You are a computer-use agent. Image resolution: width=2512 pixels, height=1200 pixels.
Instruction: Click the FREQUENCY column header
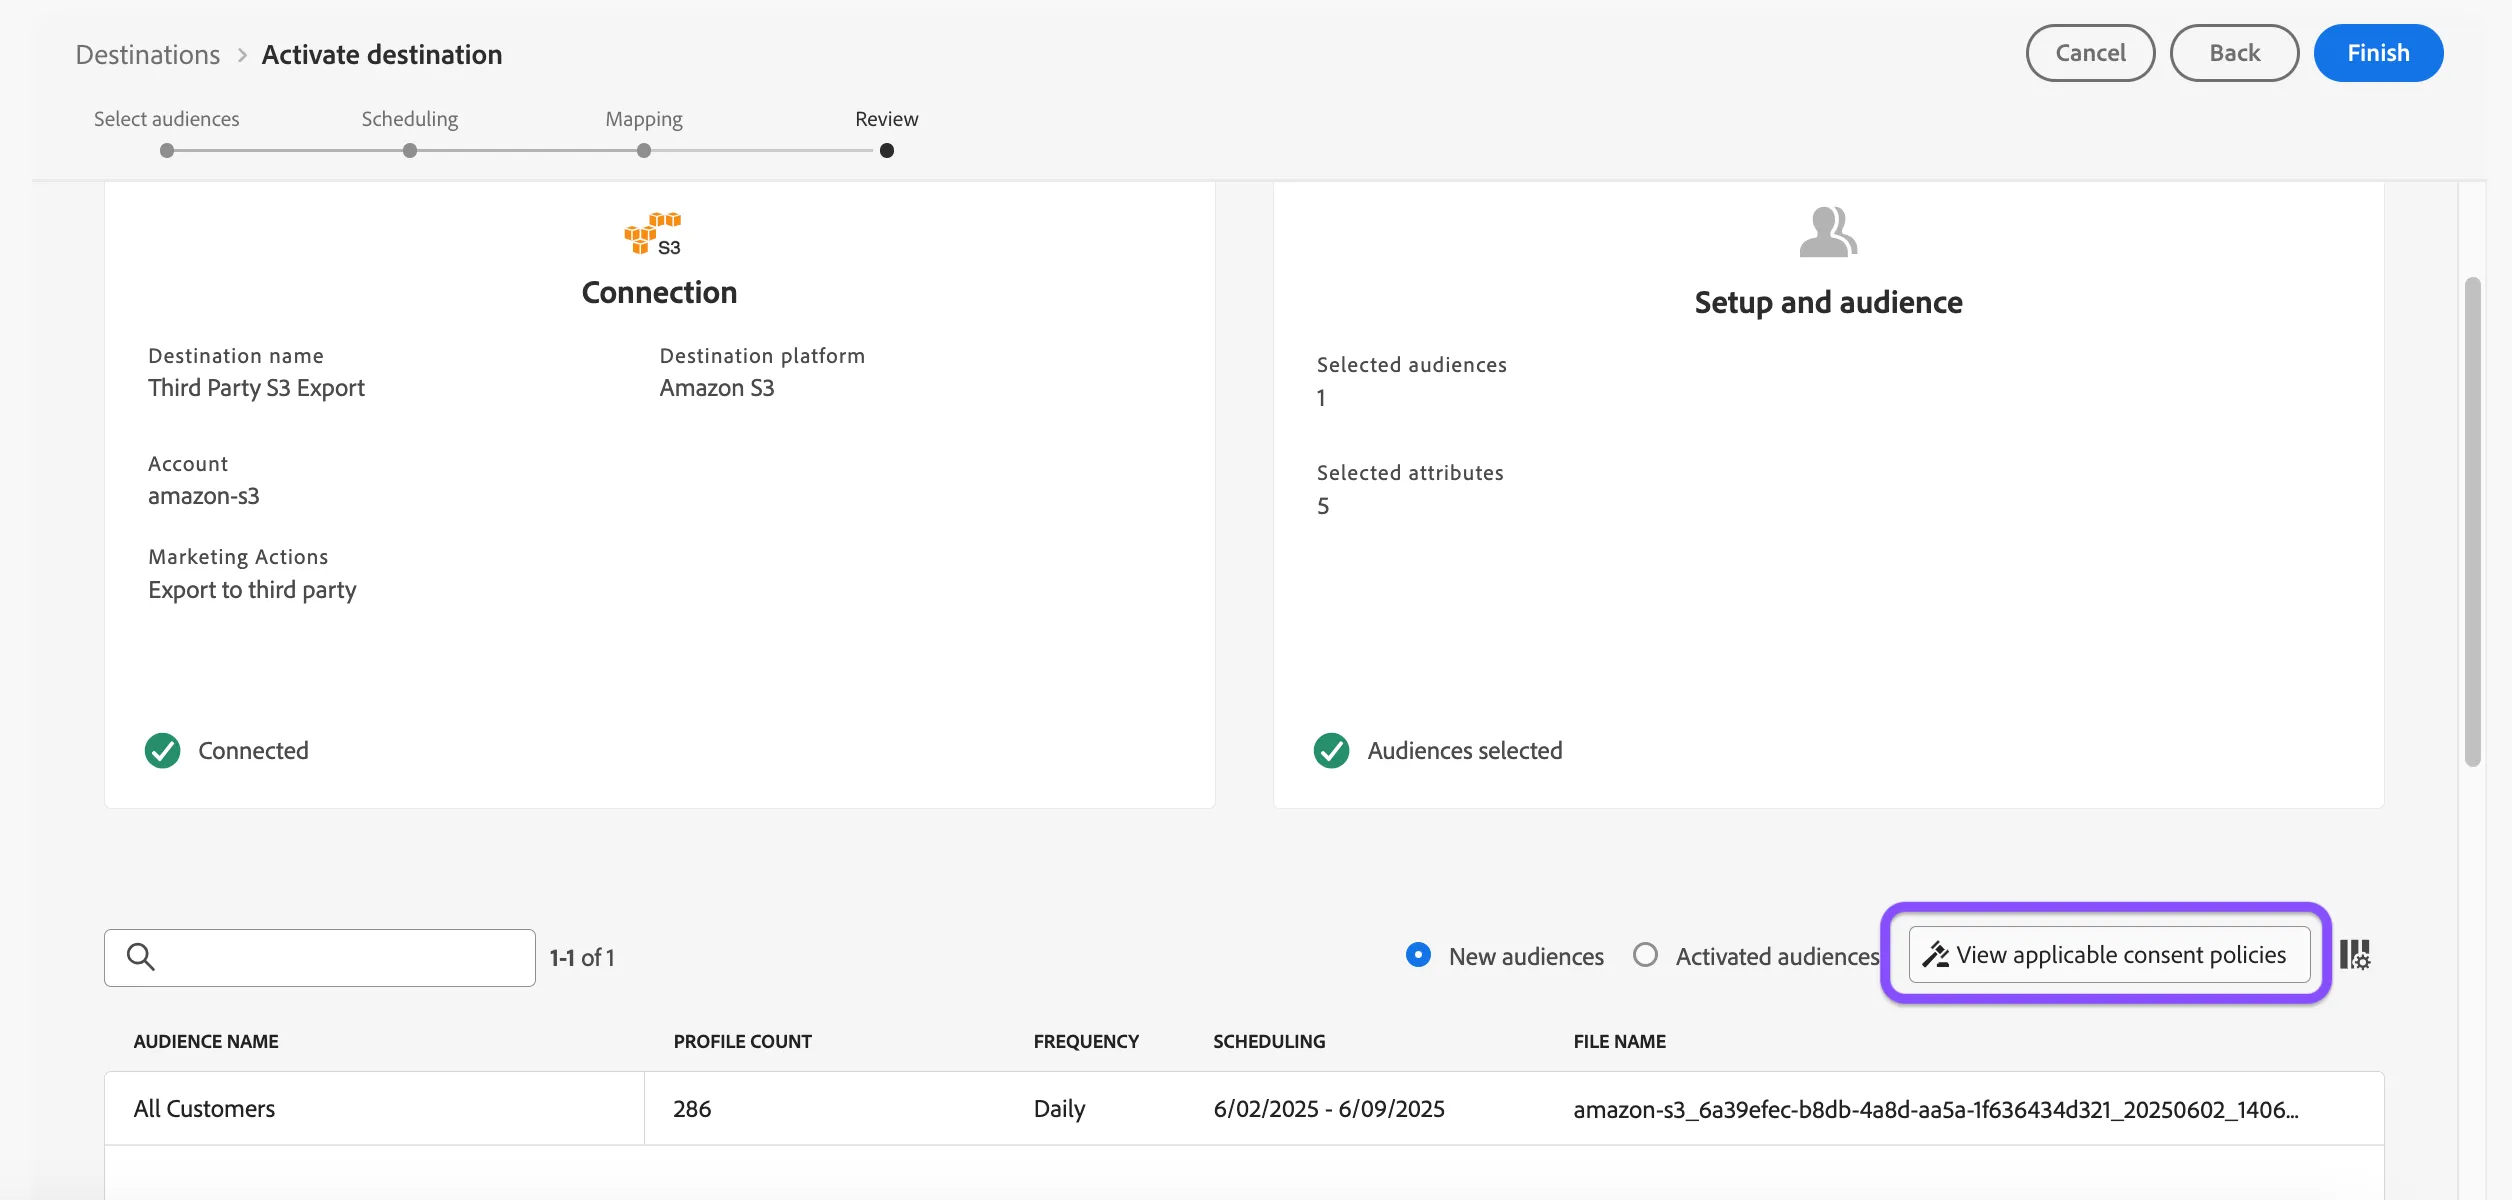tap(1086, 1042)
